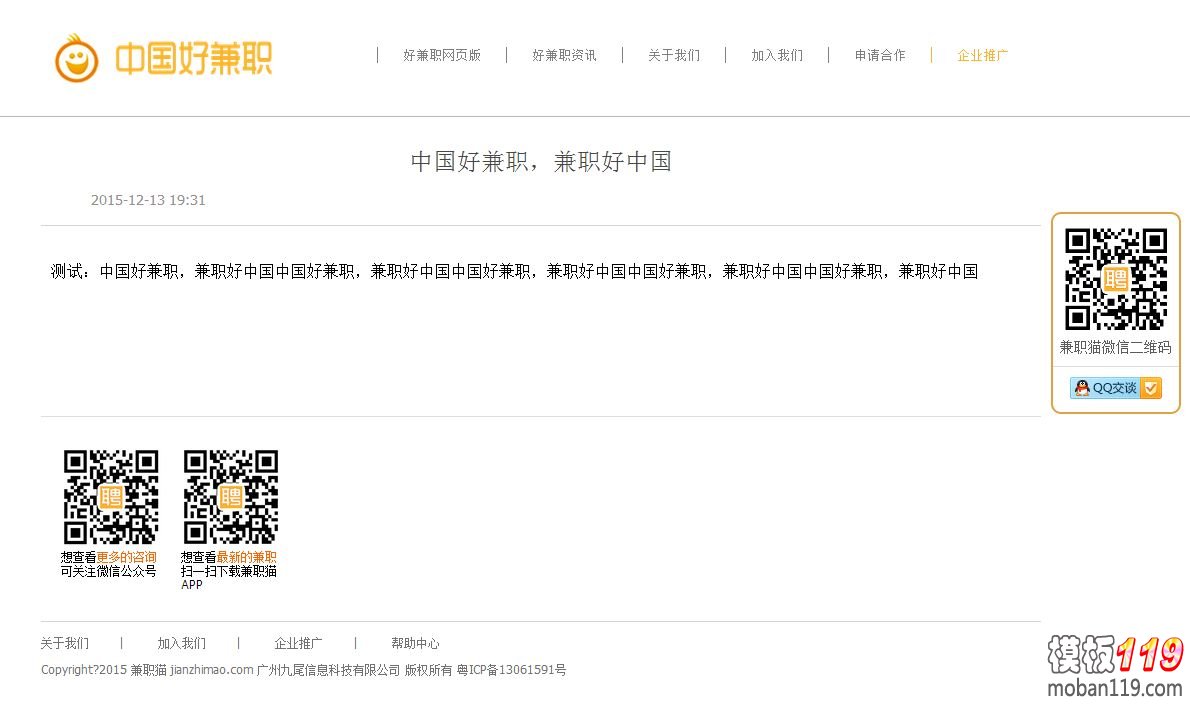Click the orange checkmark on QQ交谈 button
Screen dimensions: 1190x716
pyautogui.click(x=1151, y=388)
